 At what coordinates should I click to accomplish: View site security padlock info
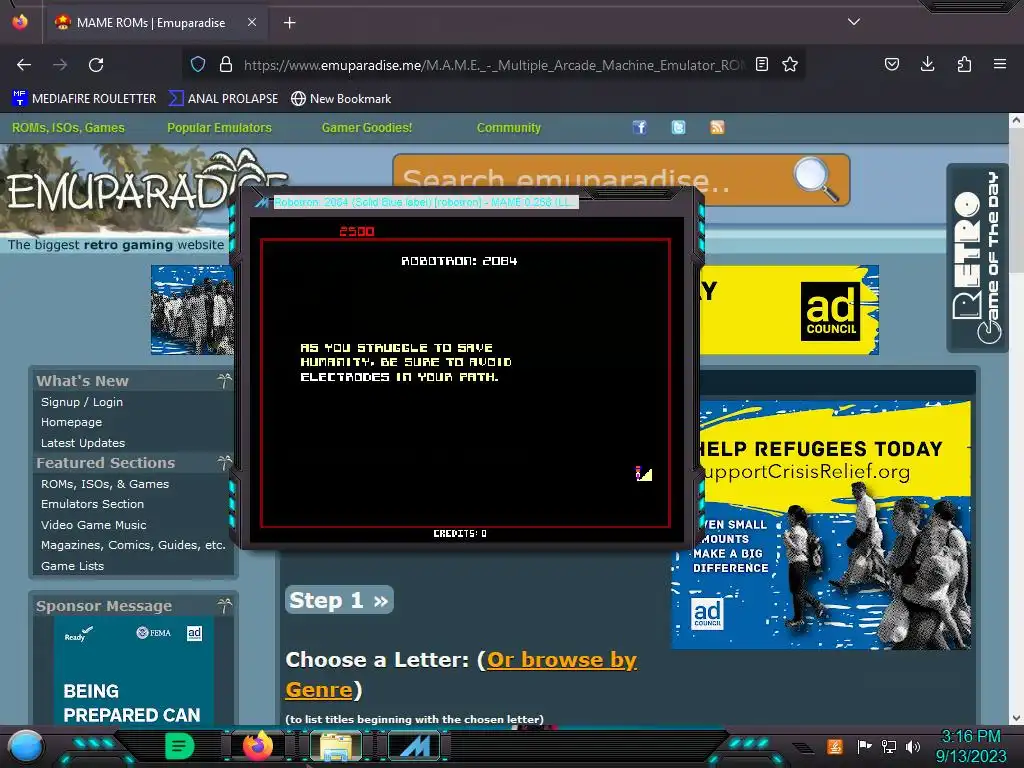[x=226, y=64]
